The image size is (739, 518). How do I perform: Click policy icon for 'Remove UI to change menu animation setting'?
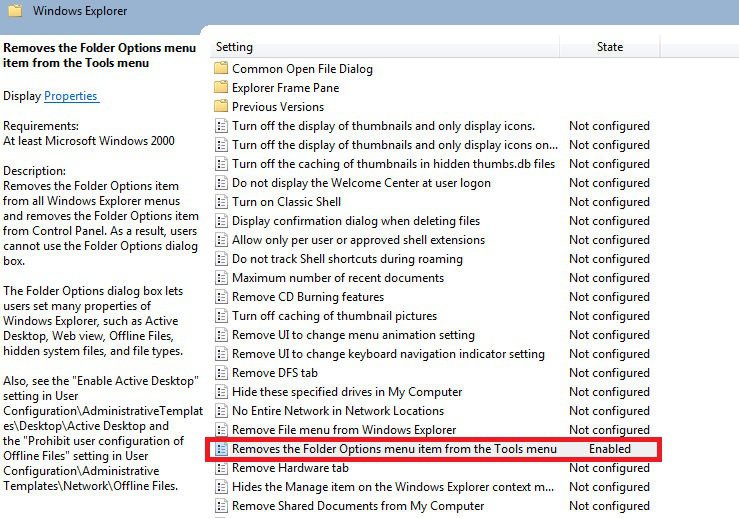[x=221, y=335]
